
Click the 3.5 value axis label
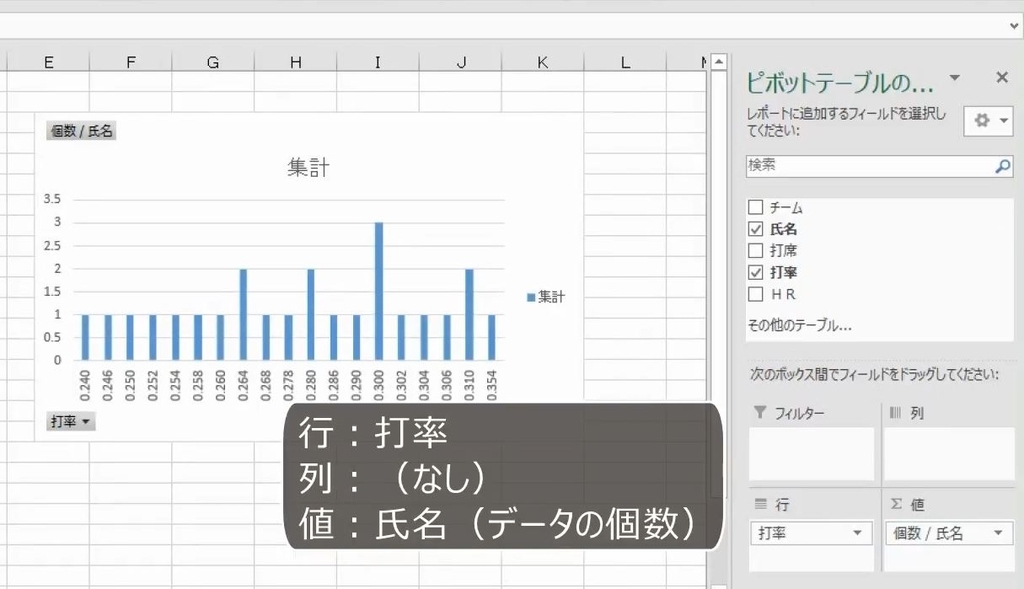[x=52, y=199]
